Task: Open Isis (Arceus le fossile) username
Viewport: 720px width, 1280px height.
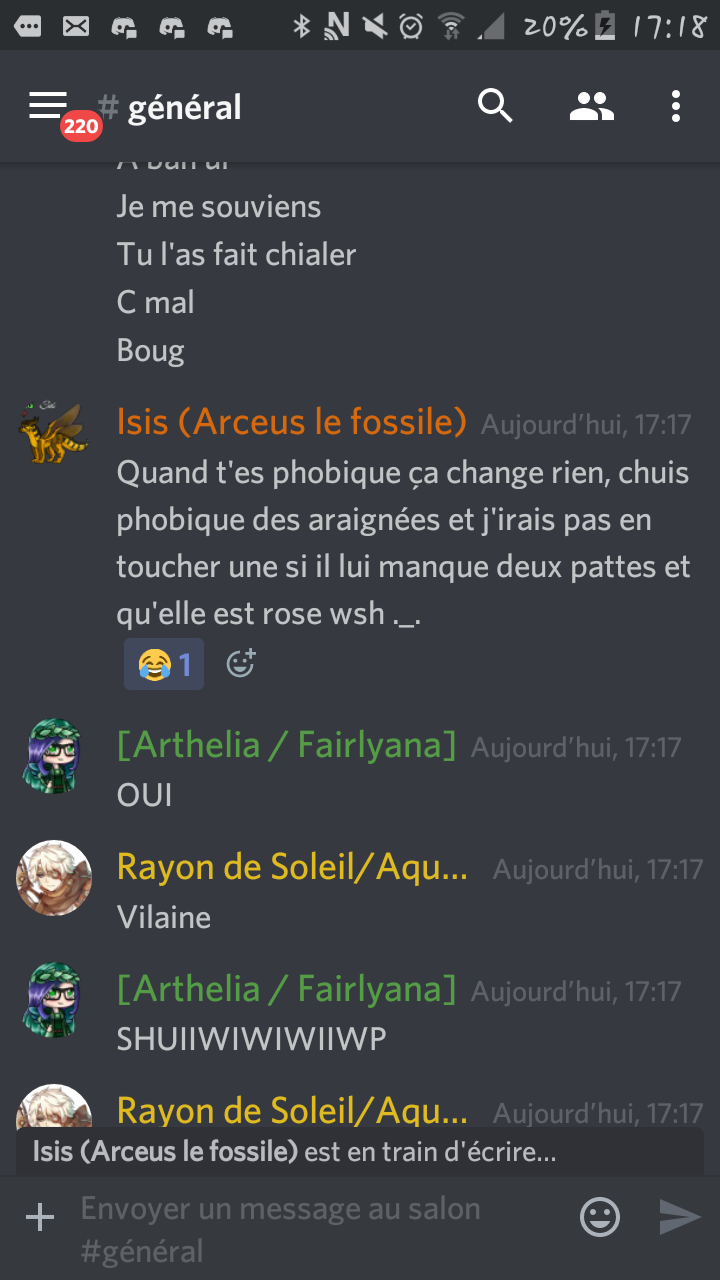Action: click(292, 423)
